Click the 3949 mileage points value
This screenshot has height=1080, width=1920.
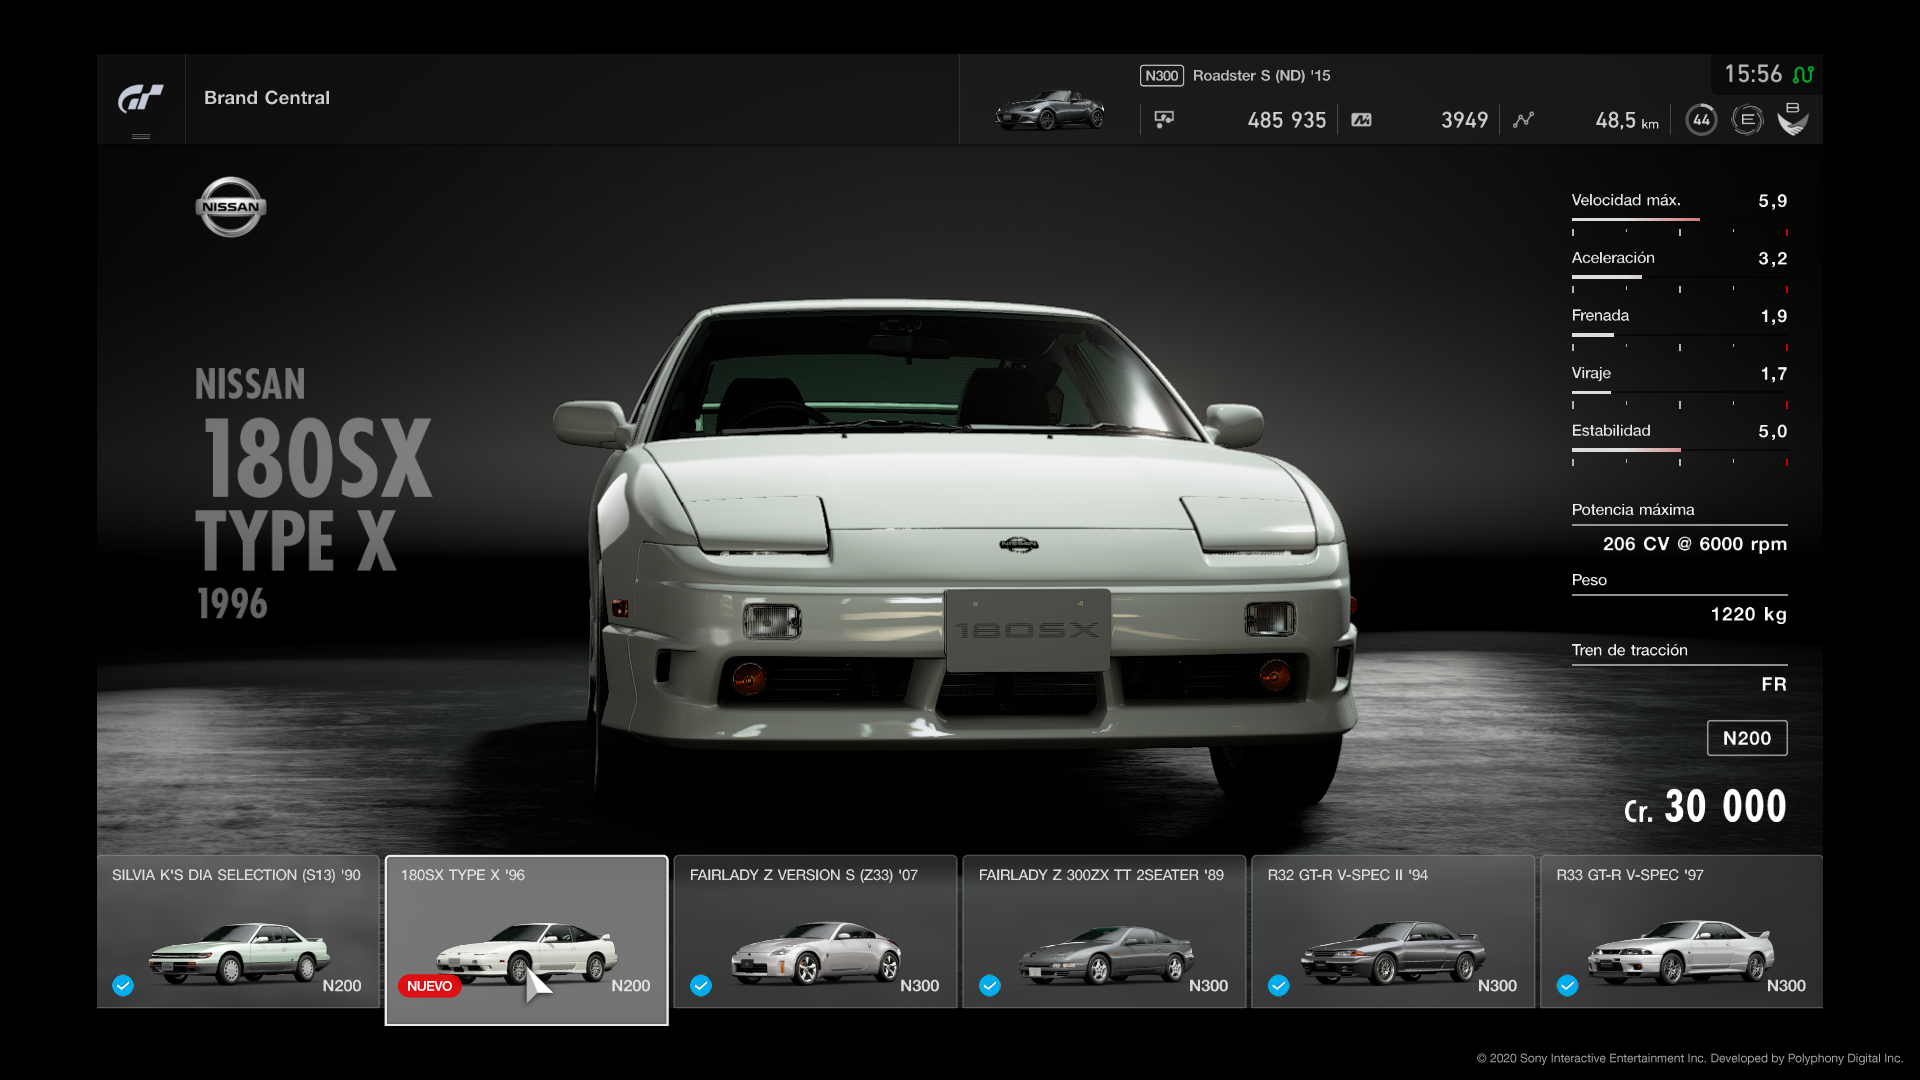(x=1465, y=120)
